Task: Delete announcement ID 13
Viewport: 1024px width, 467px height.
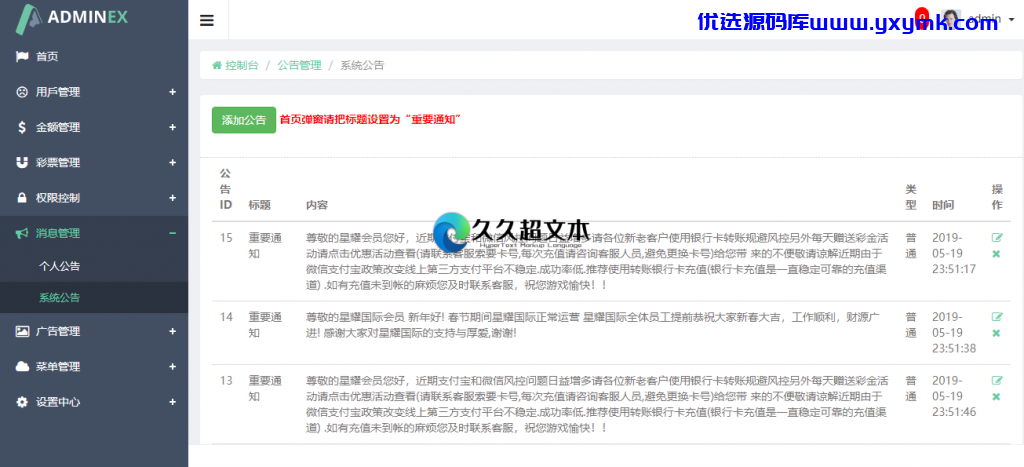Action: click(996, 396)
